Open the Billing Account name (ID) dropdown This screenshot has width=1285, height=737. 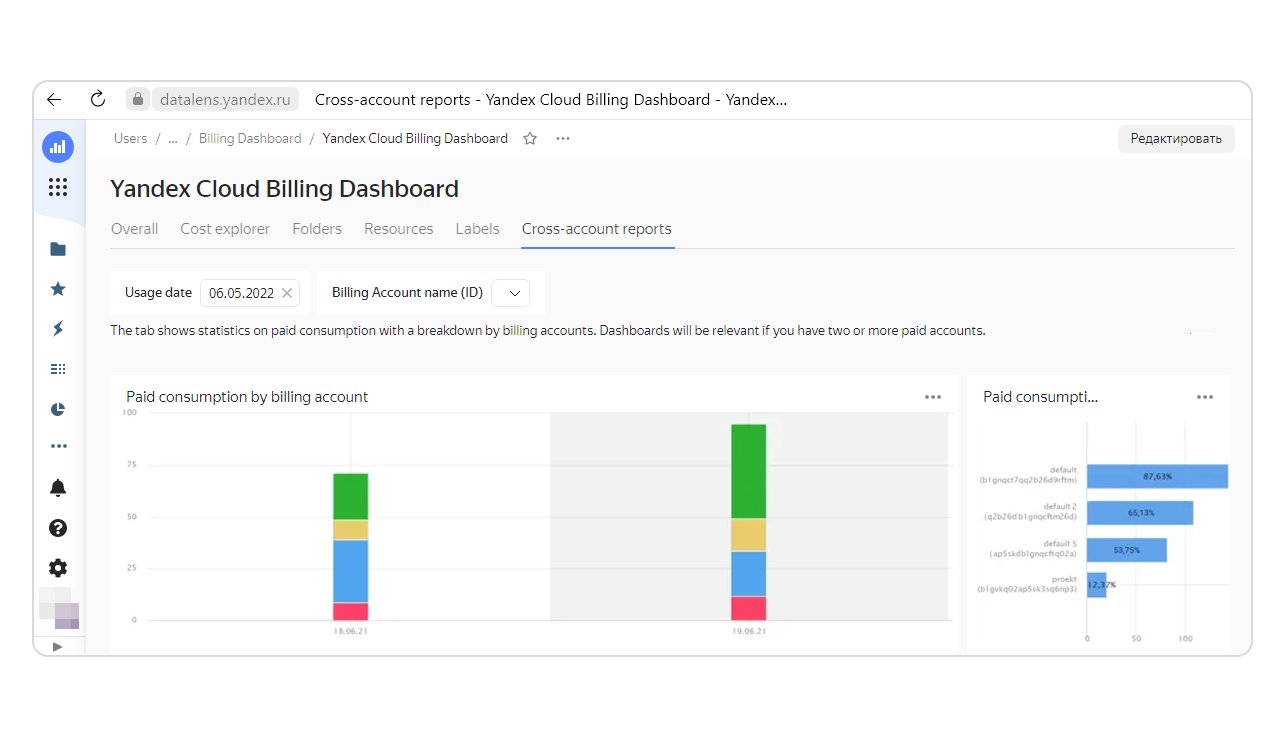click(x=511, y=293)
